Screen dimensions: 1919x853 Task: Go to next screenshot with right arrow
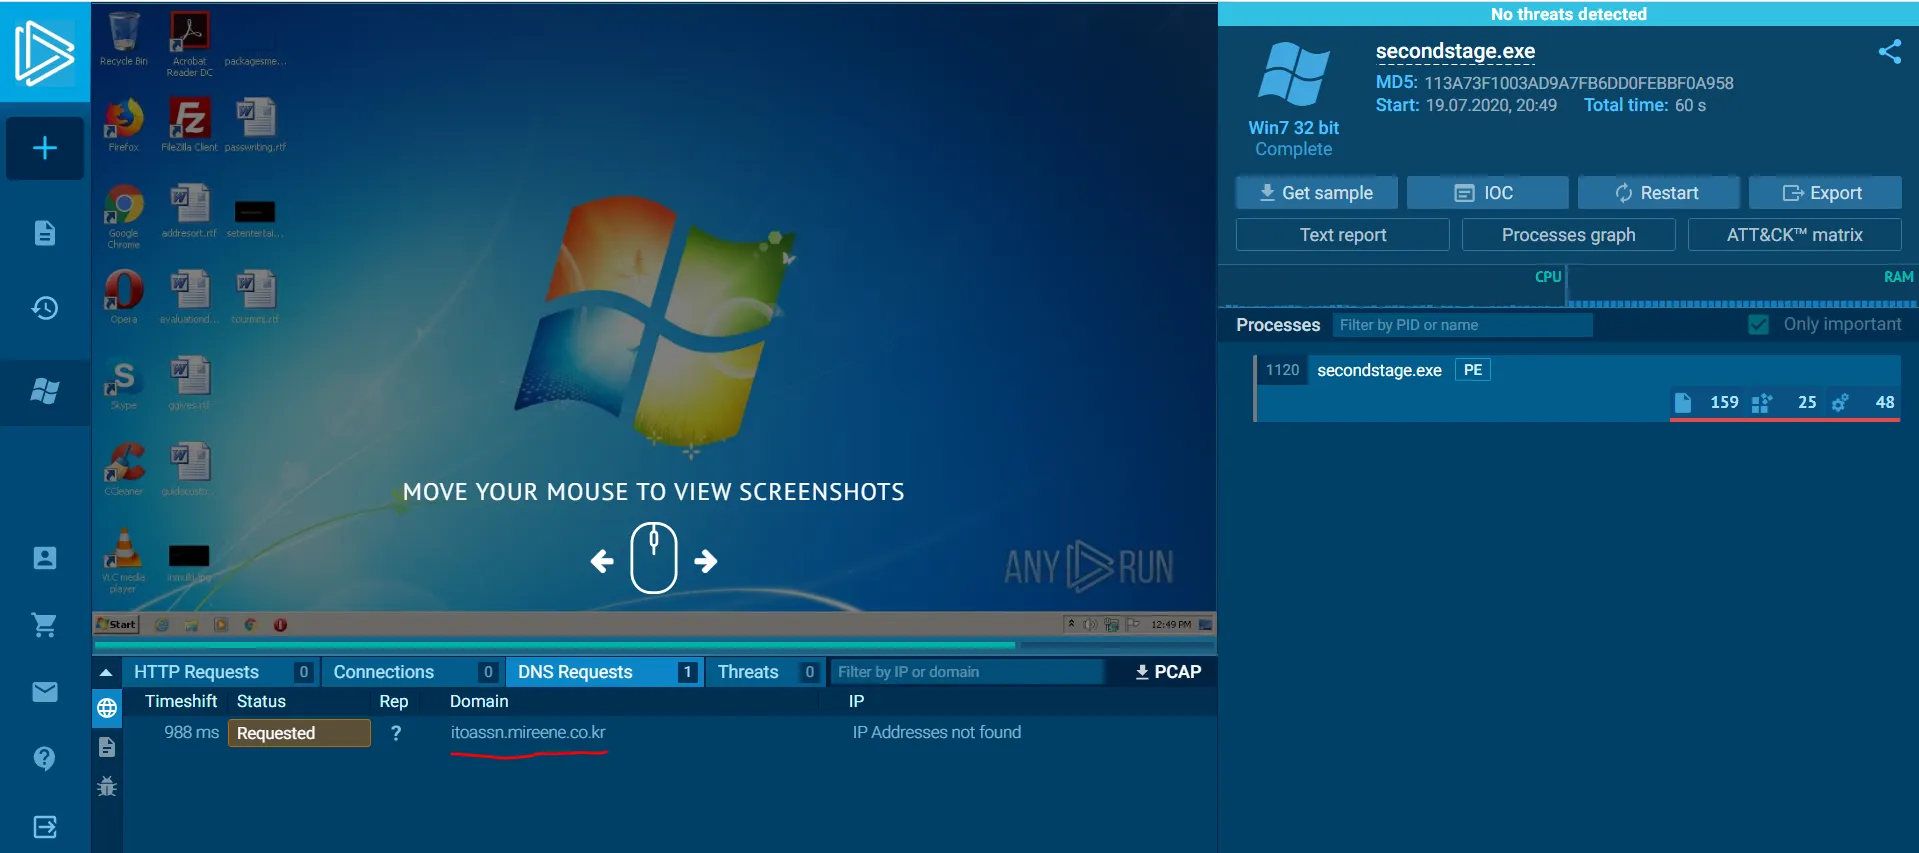pyautogui.click(x=706, y=561)
